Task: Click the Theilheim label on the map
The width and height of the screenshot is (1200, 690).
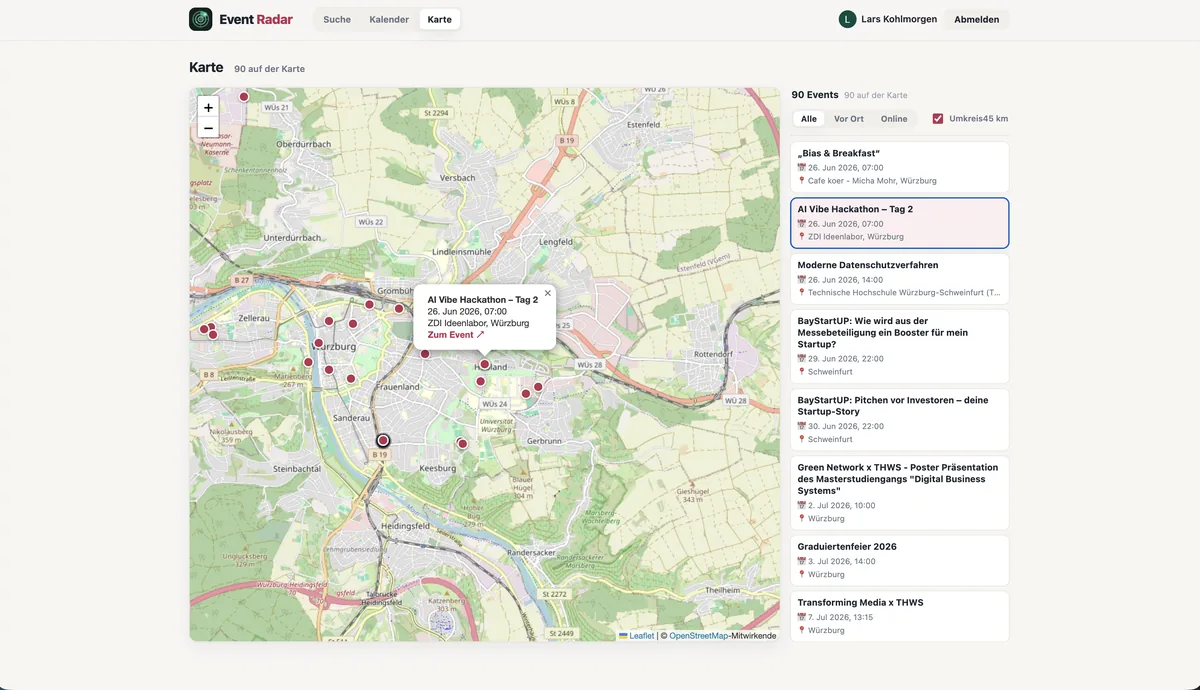Action: [x=722, y=590]
